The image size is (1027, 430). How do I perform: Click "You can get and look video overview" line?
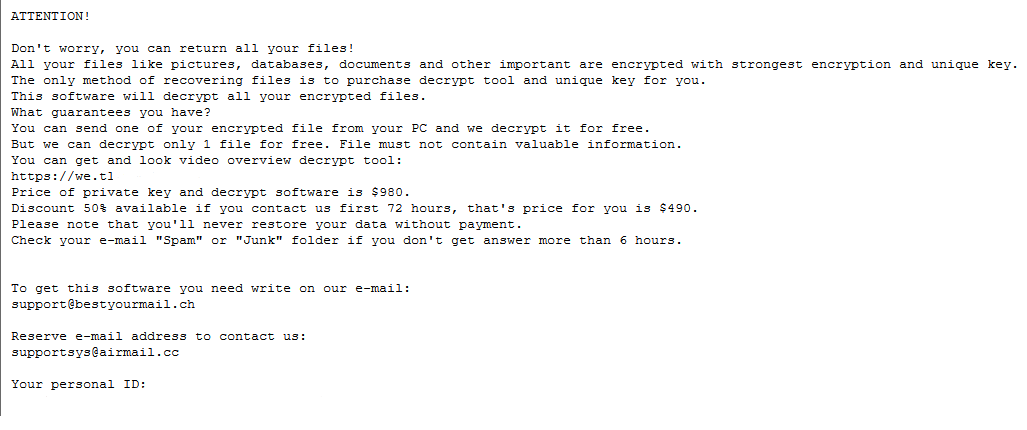[207, 160]
